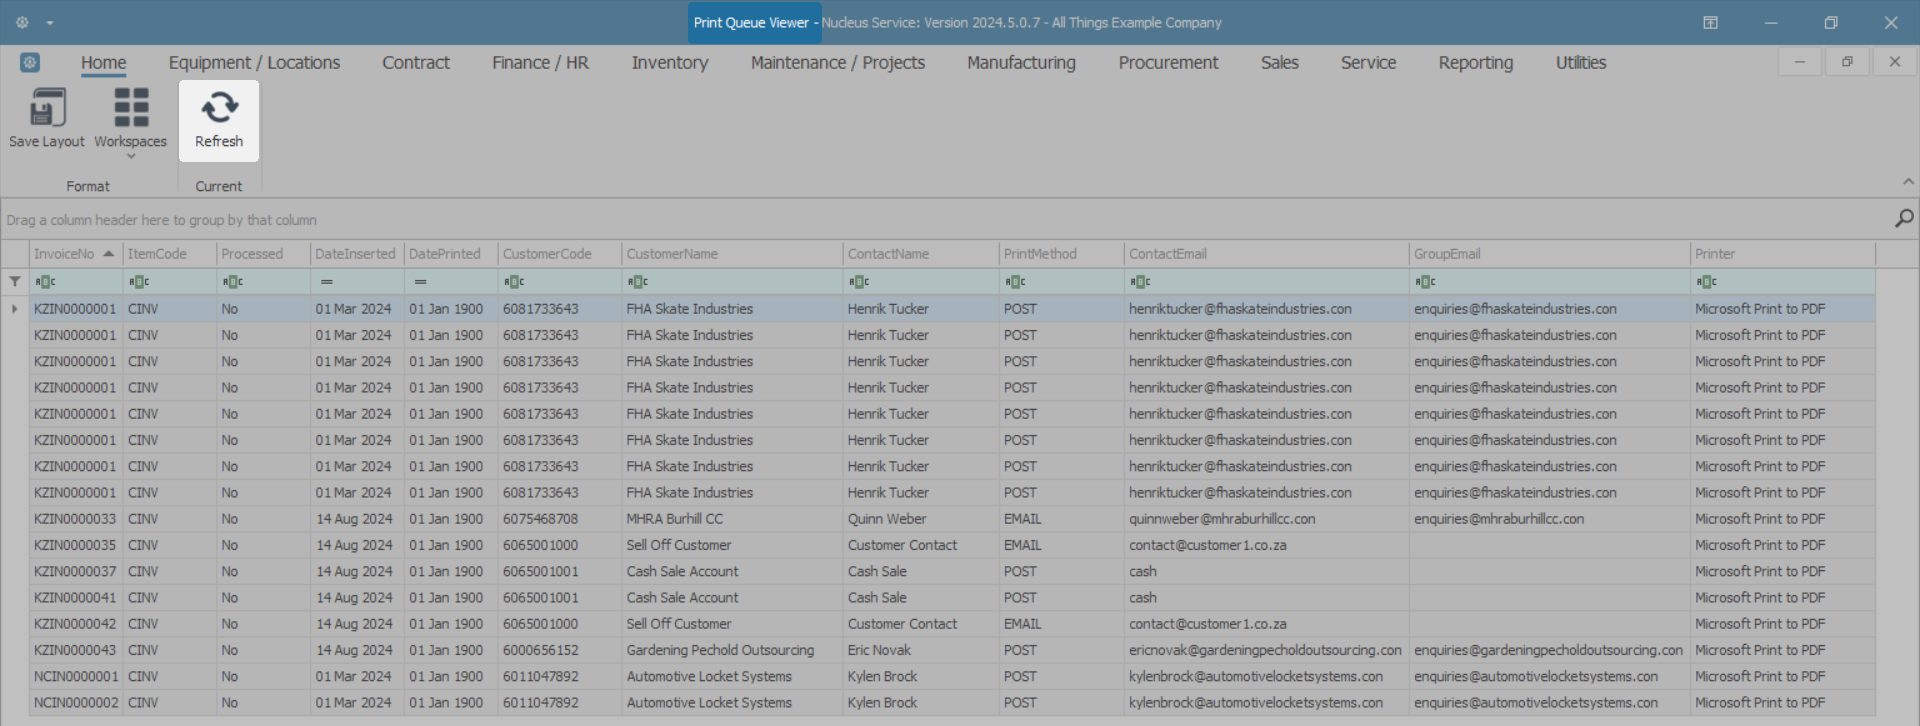Click the application gear icon in title bar
The image size is (1920, 726).
22,22
